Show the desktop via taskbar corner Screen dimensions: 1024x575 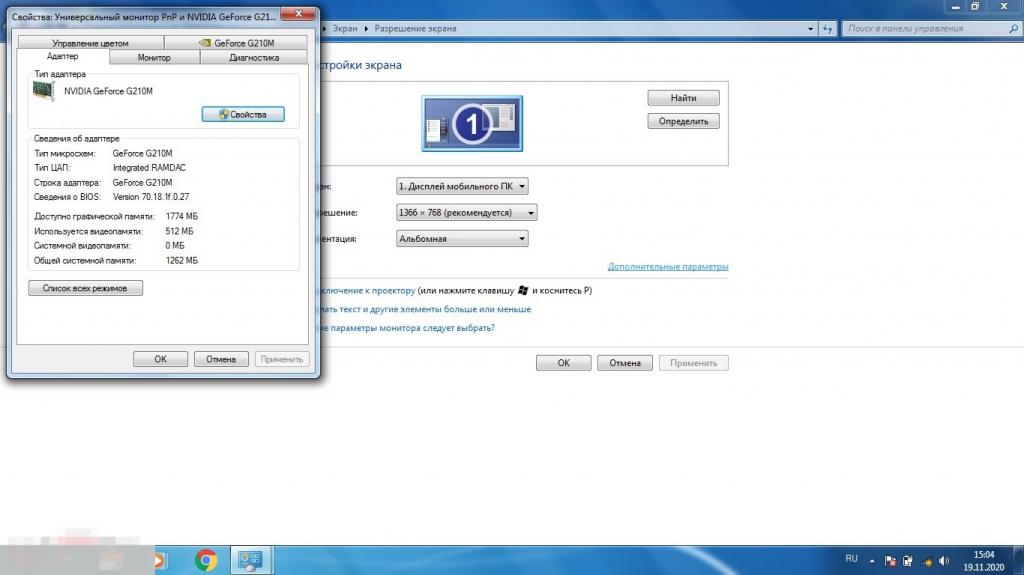click(x=1018, y=561)
